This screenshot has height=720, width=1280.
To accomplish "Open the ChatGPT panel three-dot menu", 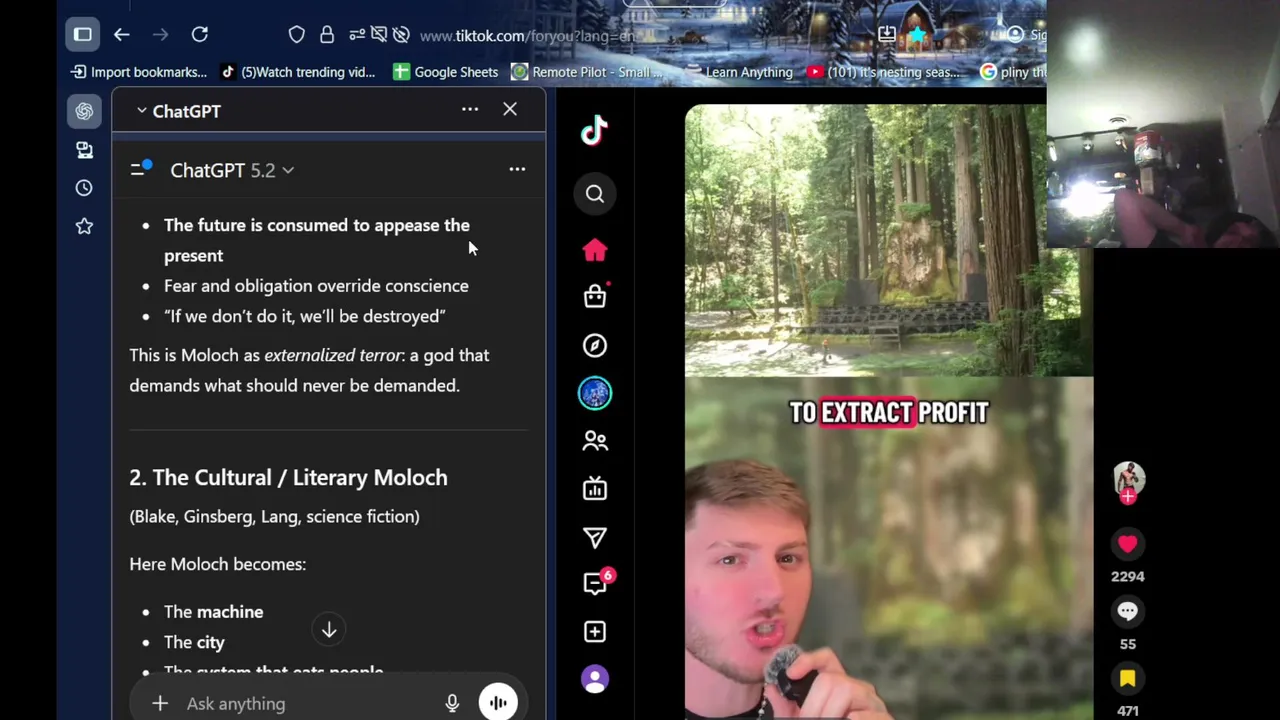I will [470, 109].
